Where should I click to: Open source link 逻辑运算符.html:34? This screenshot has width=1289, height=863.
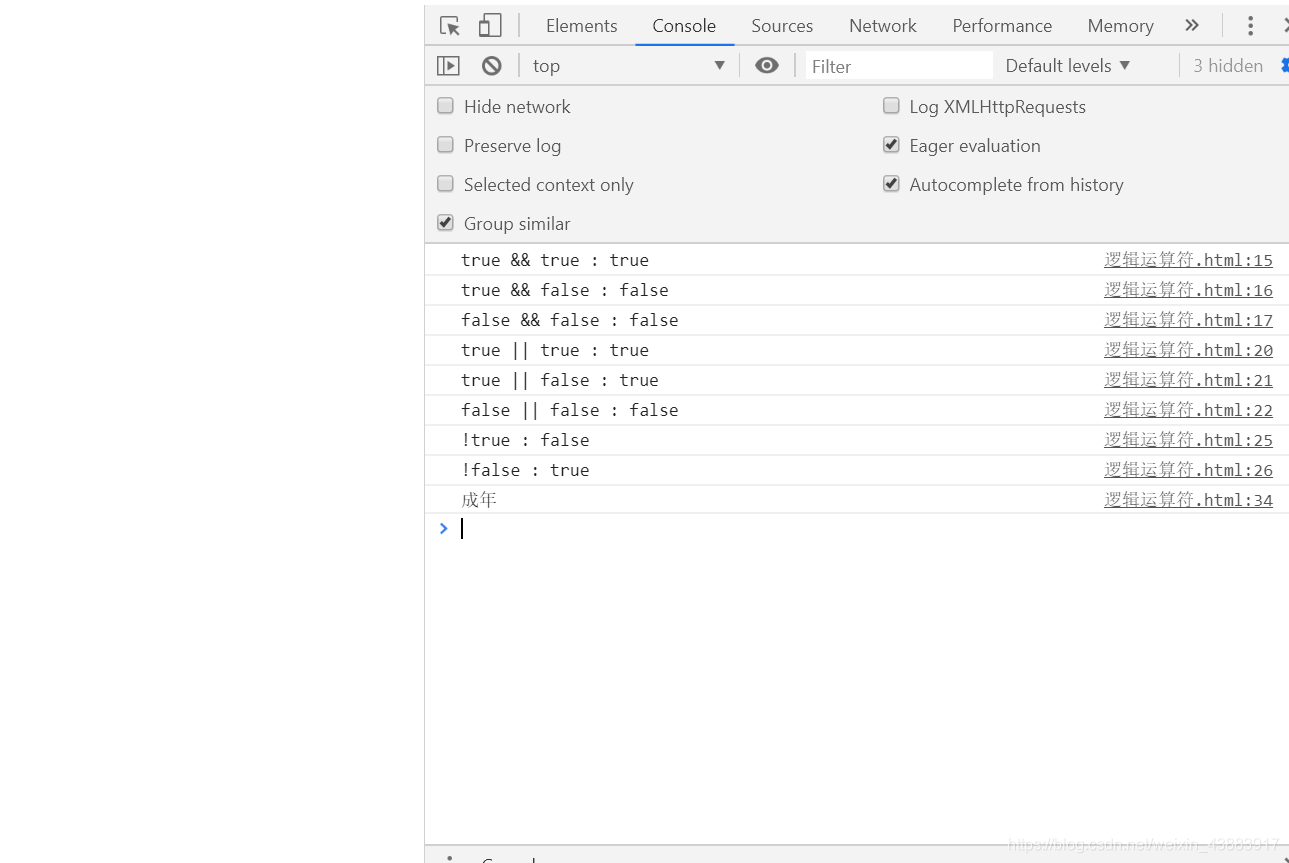click(x=1188, y=500)
